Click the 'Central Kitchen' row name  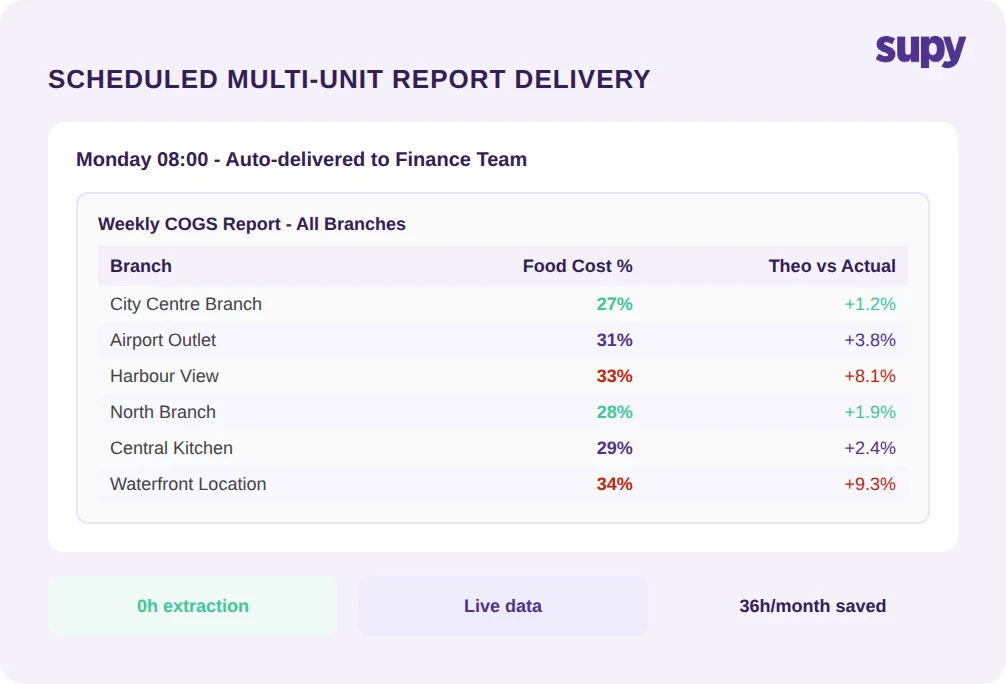pos(171,448)
